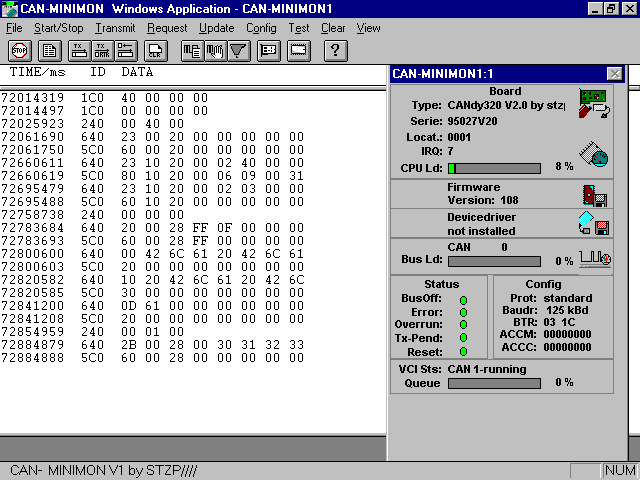Screen dimensions: 640x480
Task: Select log row with time 72783684
Action: (x=153, y=228)
